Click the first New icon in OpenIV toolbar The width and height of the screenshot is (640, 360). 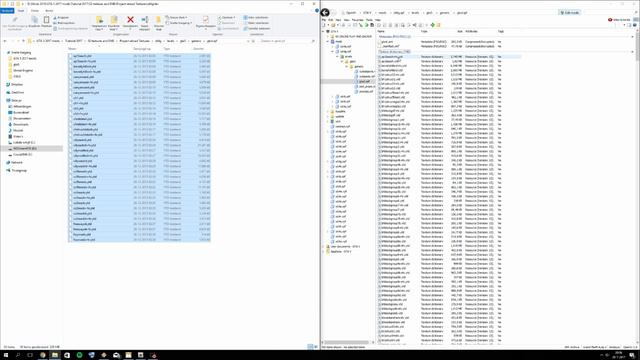pos(324,25)
